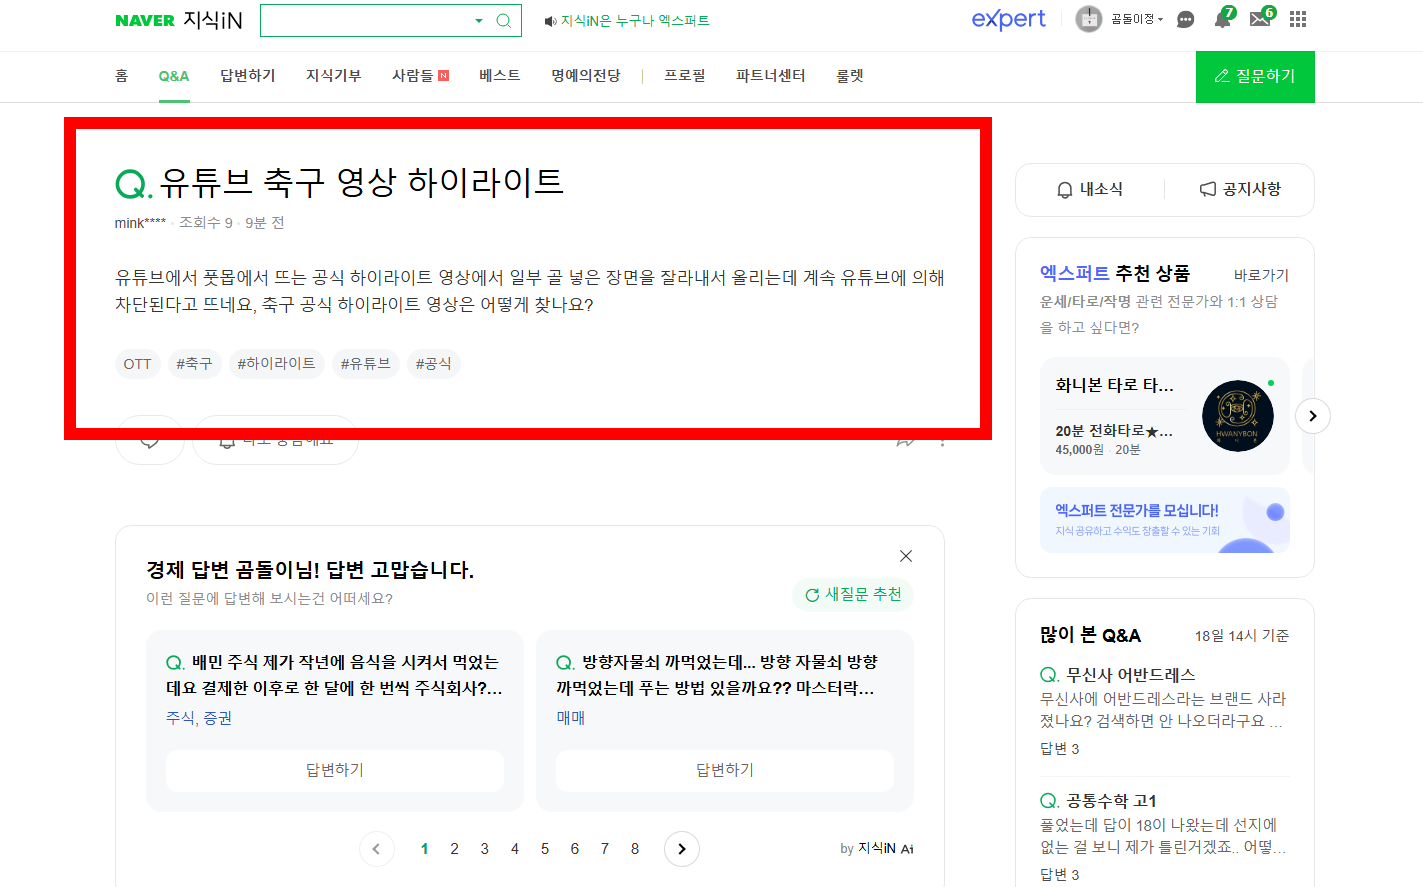Click the green 질문하기 button
The height and width of the screenshot is (887, 1423).
[1255, 77]
